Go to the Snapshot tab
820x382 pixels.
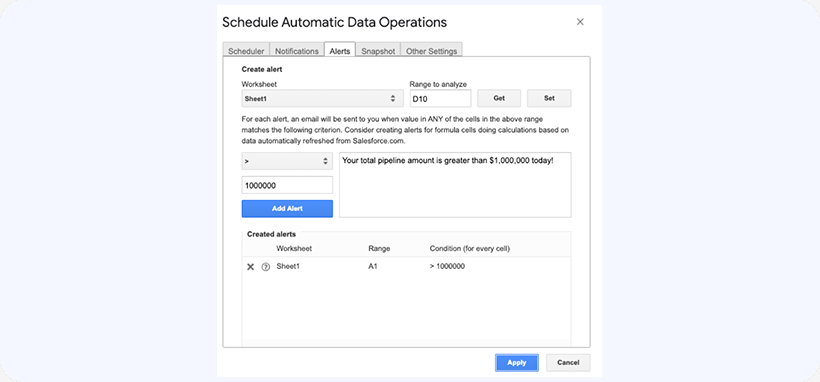click(378, 51)
